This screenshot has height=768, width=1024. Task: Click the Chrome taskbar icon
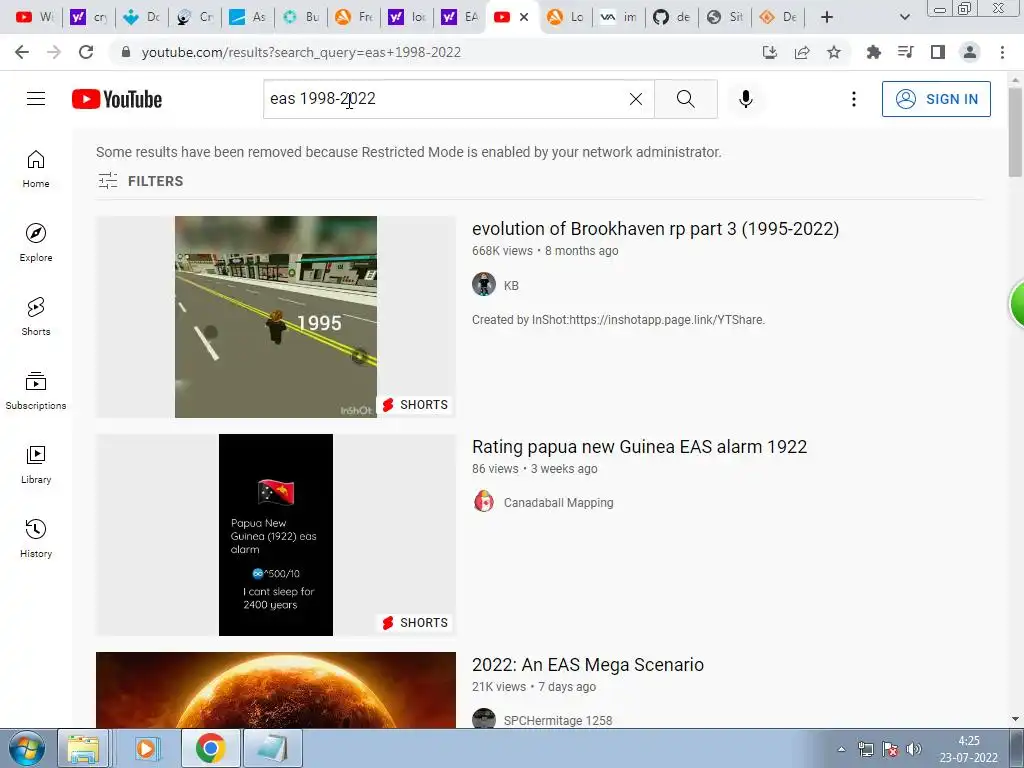(x=210, y=748)
